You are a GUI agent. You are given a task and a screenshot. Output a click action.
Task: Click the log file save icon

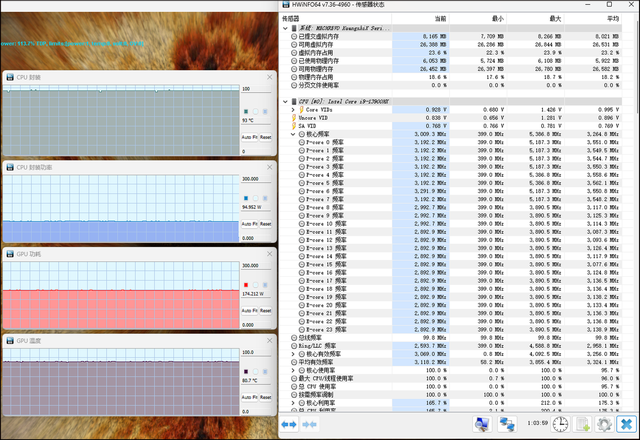(x=583, y=424)
